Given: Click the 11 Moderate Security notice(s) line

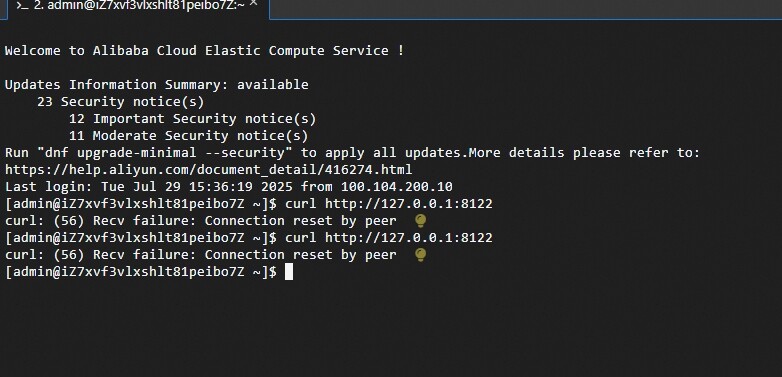Looking at the screenshot, I should 189,136.
